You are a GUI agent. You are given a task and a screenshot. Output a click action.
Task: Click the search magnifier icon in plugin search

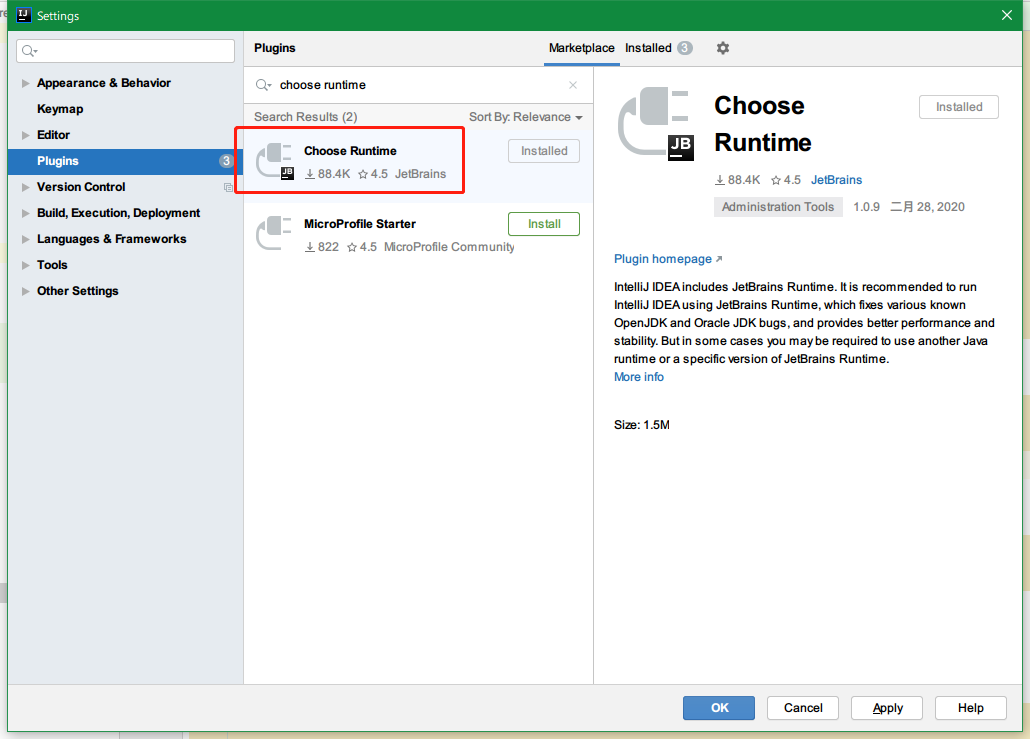tap(263, 85)
